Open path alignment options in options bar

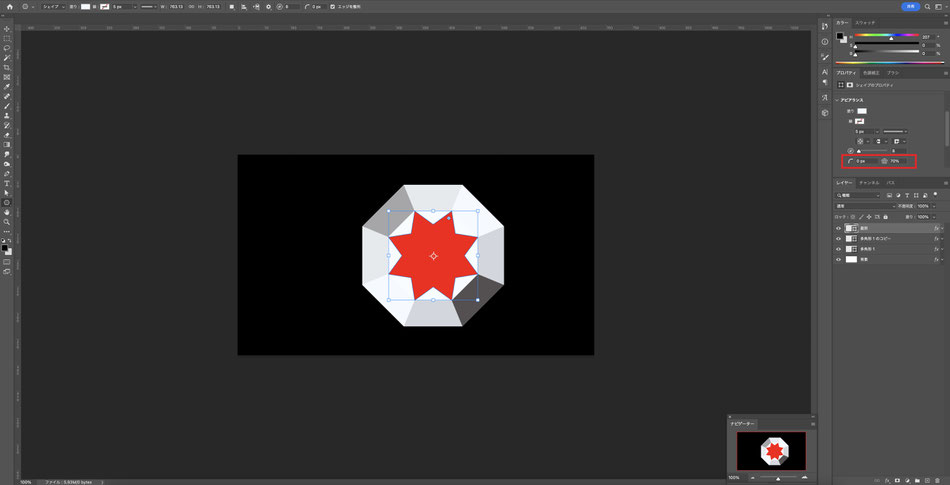[244, 7]
